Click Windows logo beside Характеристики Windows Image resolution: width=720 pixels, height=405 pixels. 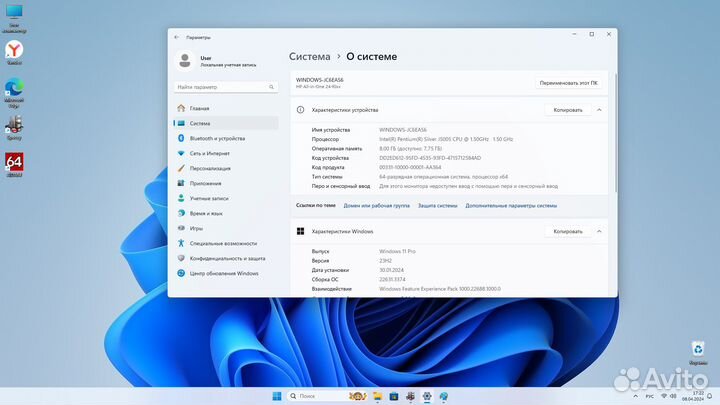300,231
